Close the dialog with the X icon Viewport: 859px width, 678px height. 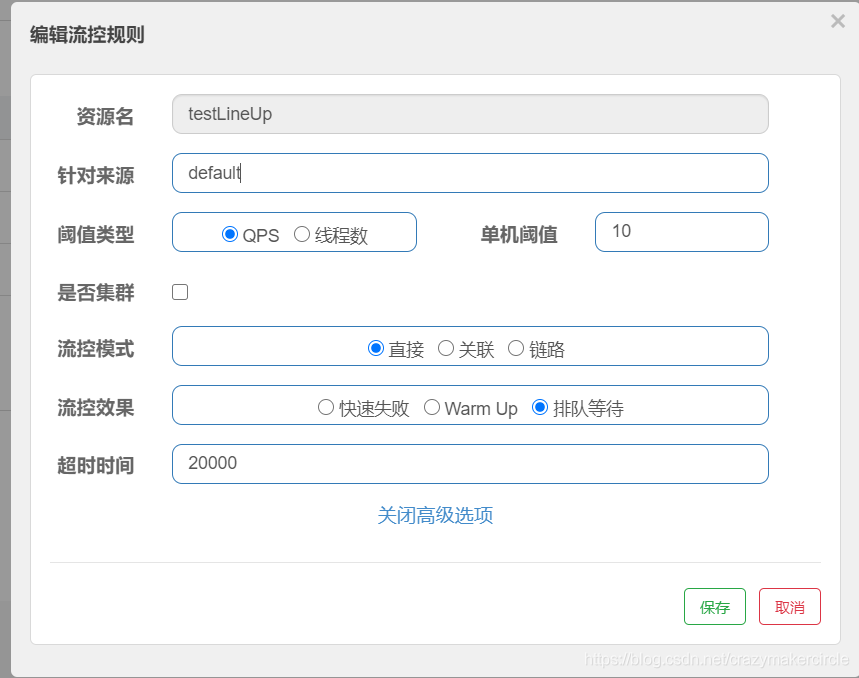(836, 20)
